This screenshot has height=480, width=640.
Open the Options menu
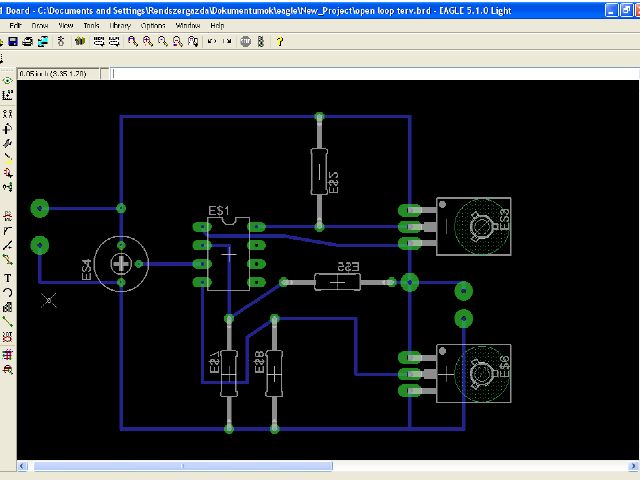coord(153,25)
